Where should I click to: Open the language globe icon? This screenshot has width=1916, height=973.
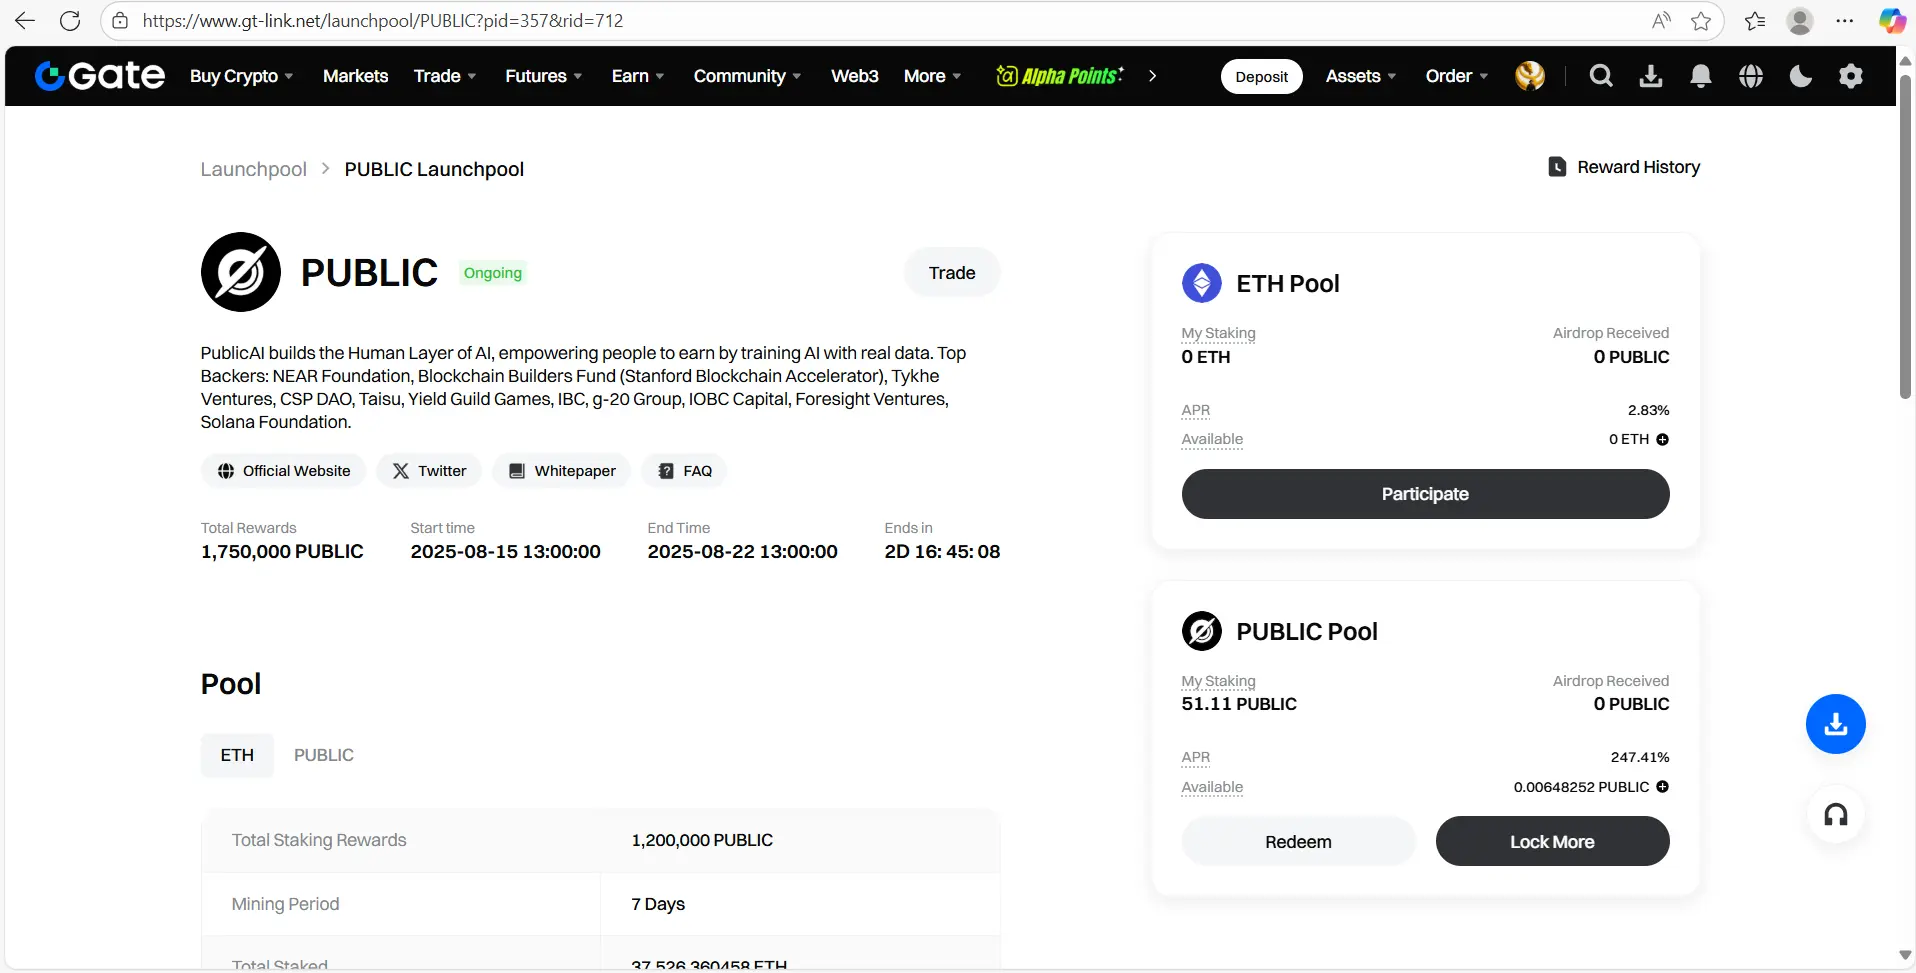(x=1751, y=76)
